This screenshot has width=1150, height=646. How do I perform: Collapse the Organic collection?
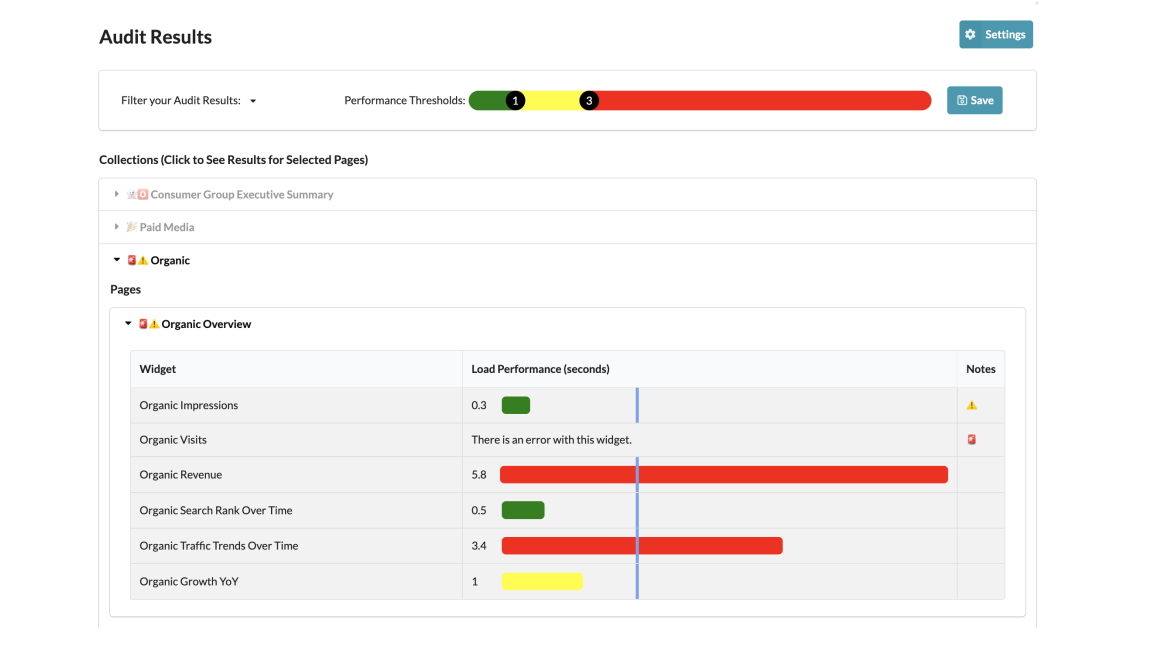117,261
